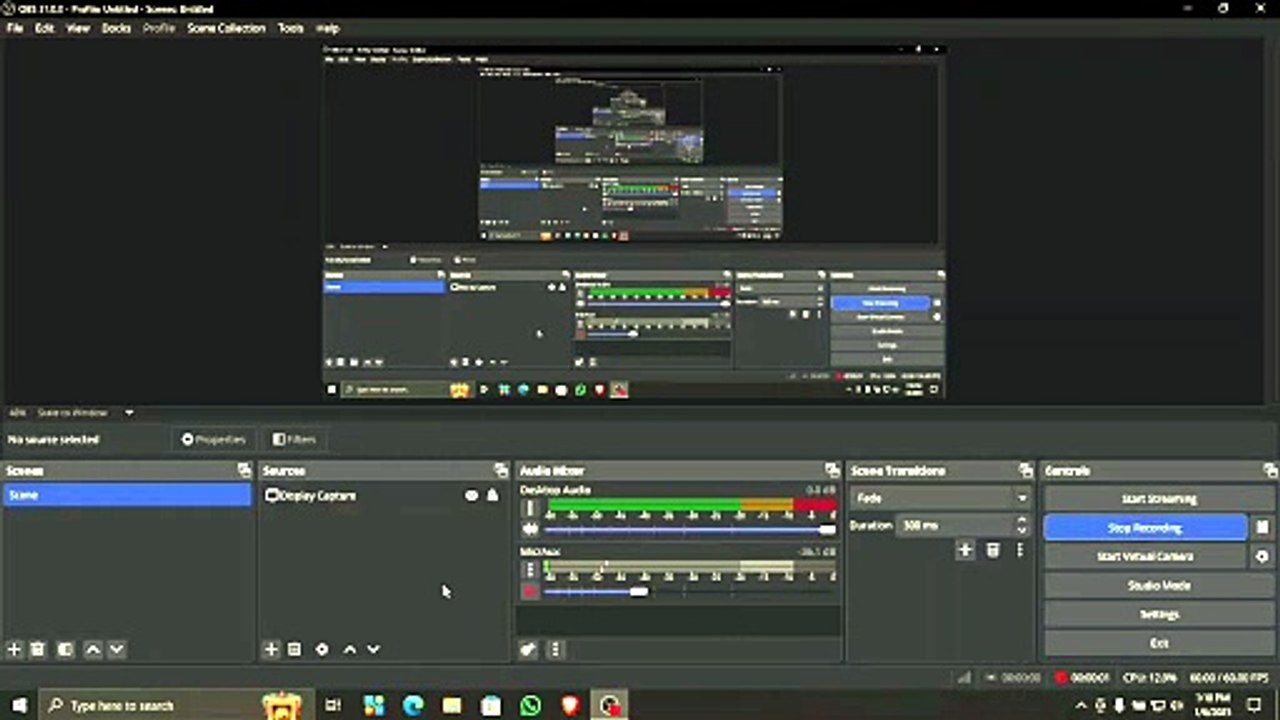Toggle visibility of Display Capture source
The width and height of the screenshot is (1280, 720).
tap(472, 495)
